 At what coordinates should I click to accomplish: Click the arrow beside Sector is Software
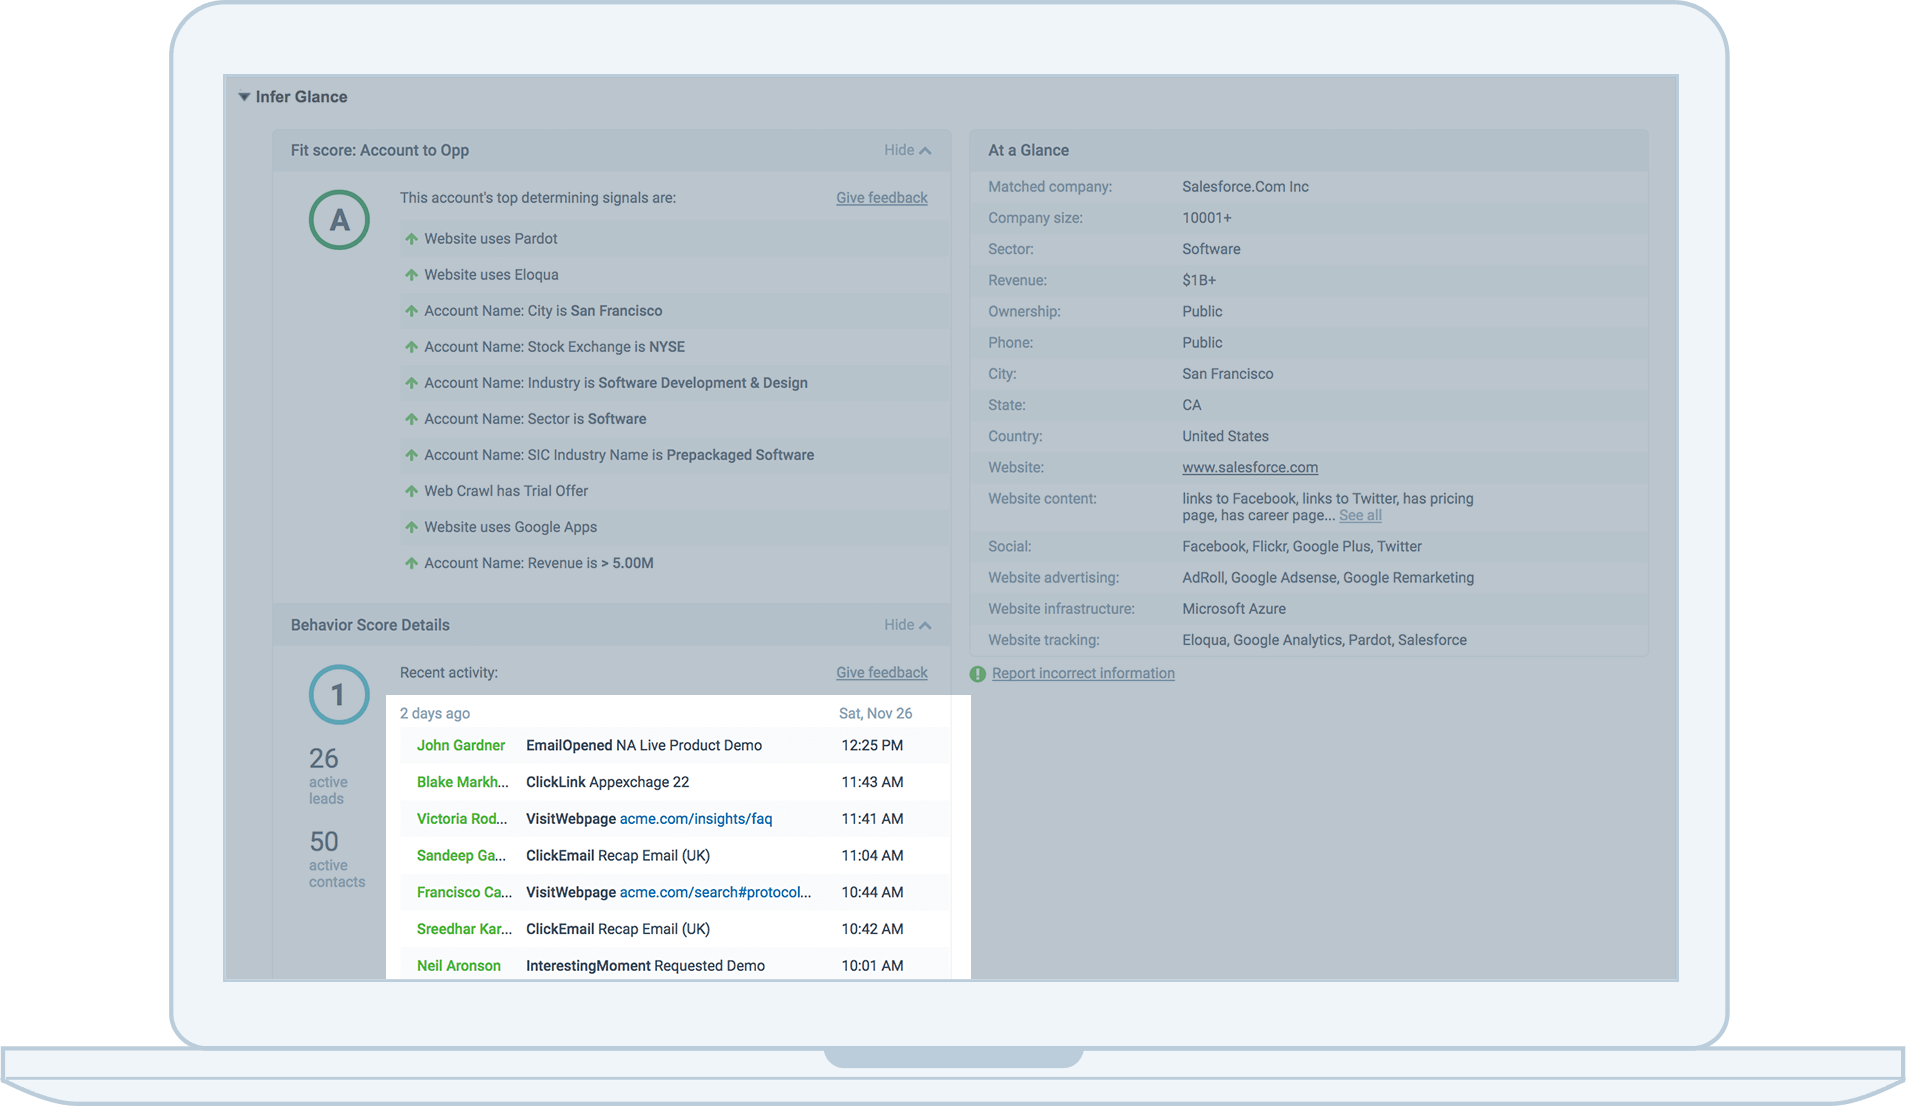(x=411, y=419)
